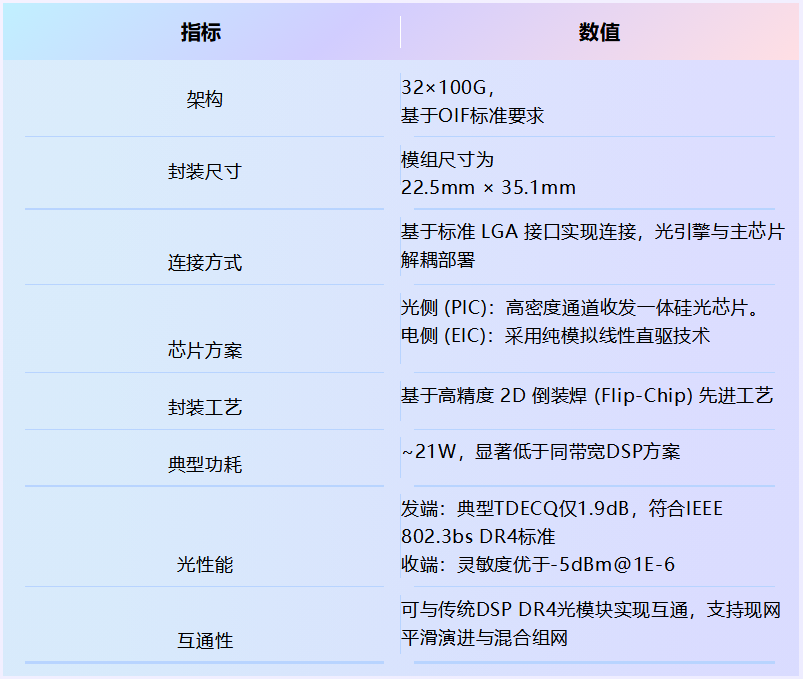This screenshot has height=679, width=803.
Task: Click the 光性能 row label
Action: point(204,564)
